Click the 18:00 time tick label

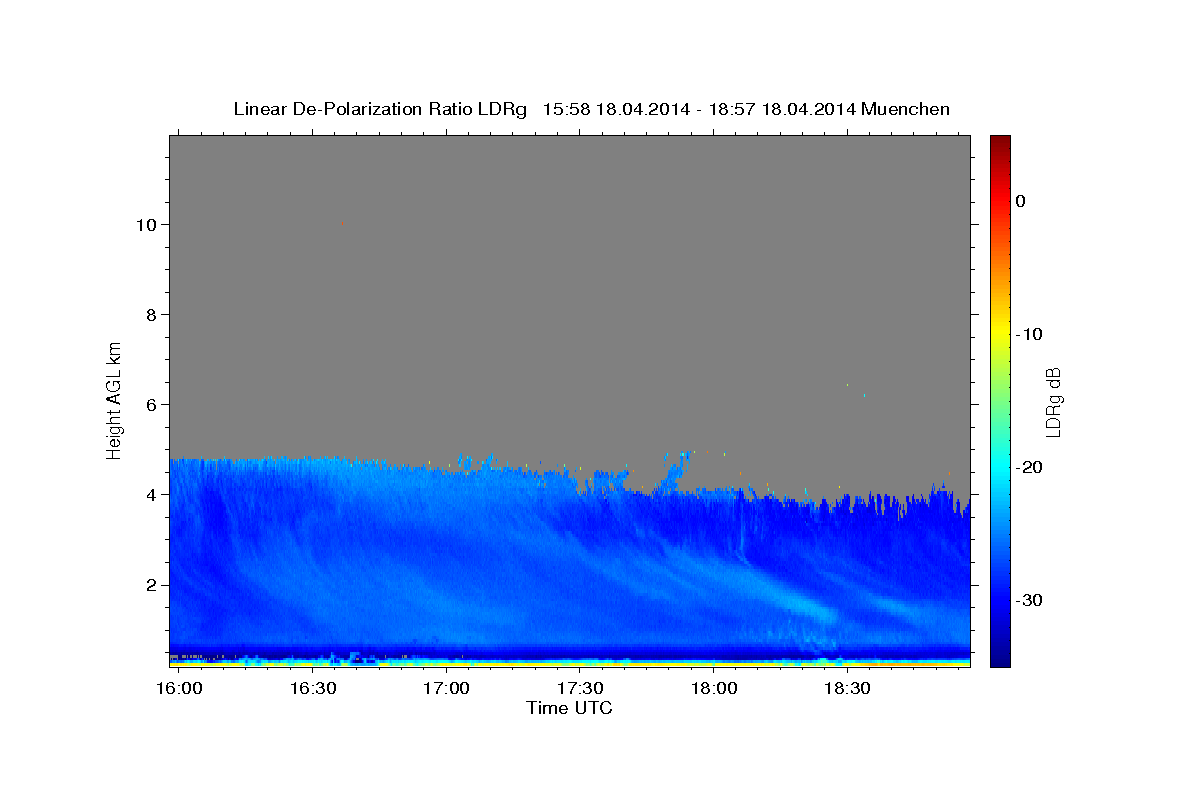[x=714, y=689]
